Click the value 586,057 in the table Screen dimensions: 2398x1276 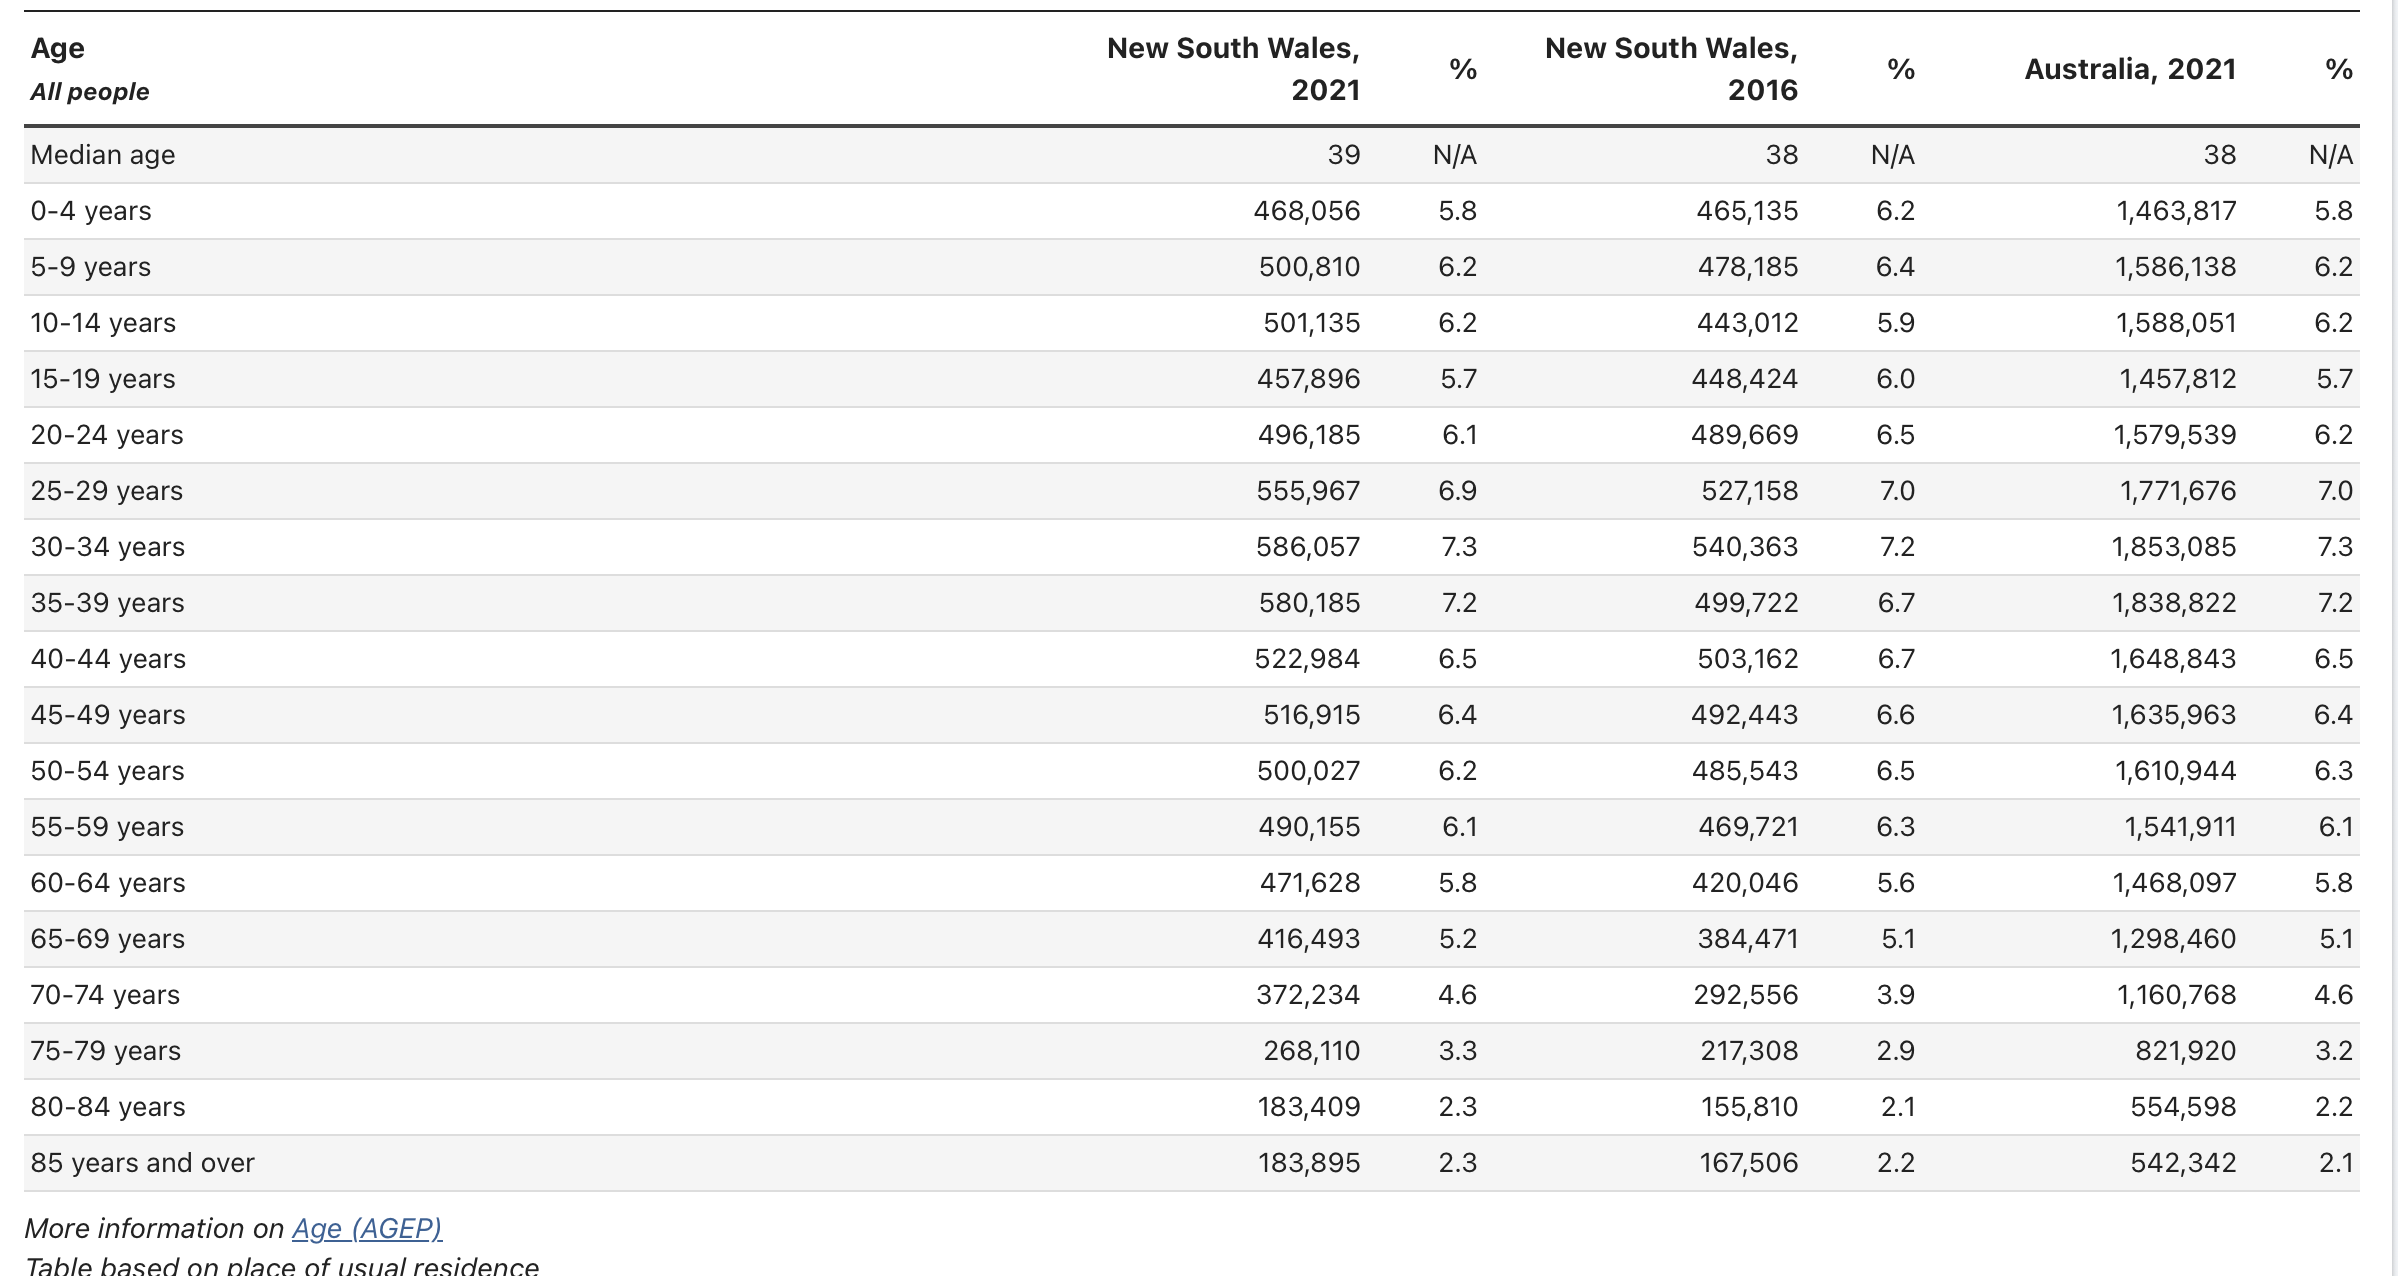[x=1307, y=547]
